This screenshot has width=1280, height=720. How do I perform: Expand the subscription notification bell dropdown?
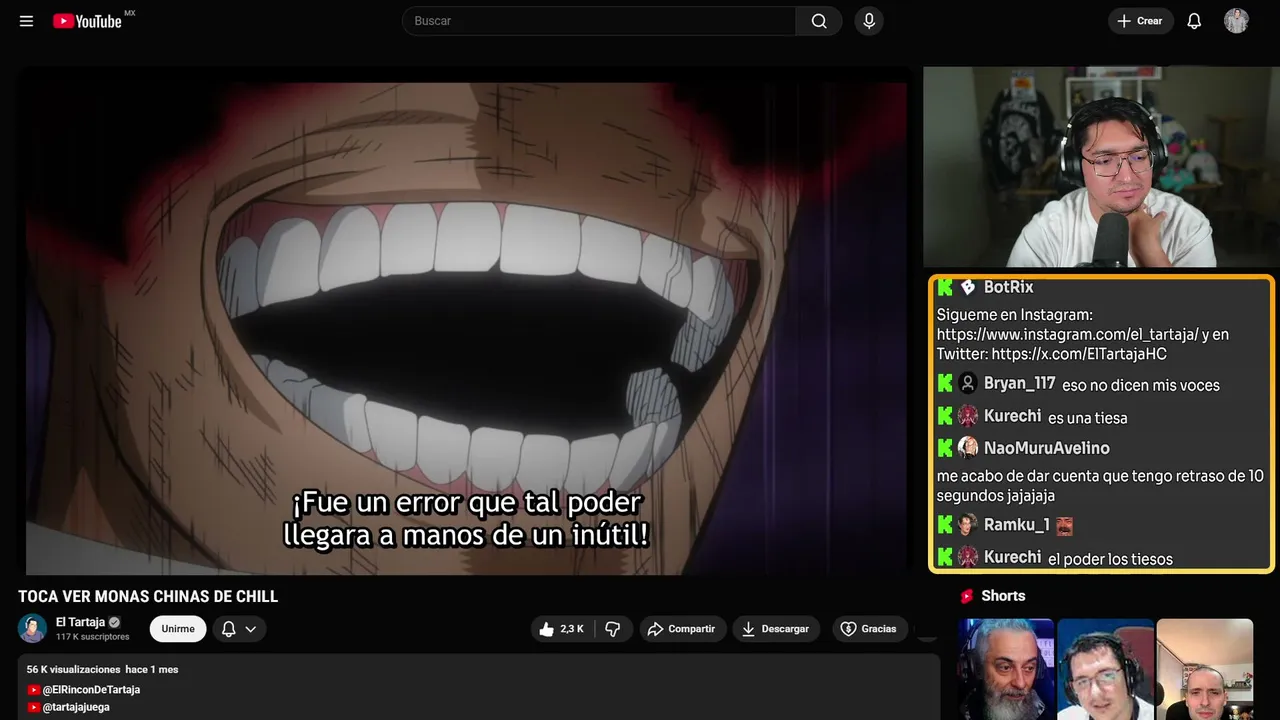pyautogui.click(x=239, y=629)
